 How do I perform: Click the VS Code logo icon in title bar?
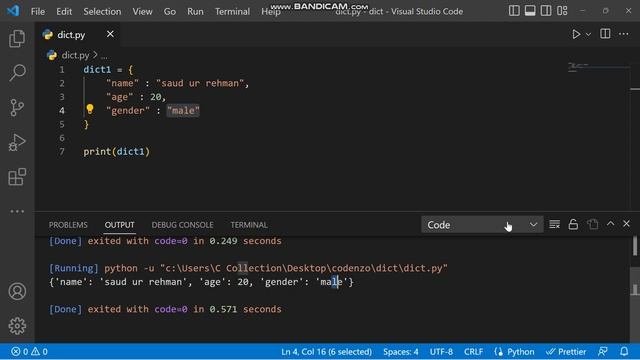coord(13,11)
